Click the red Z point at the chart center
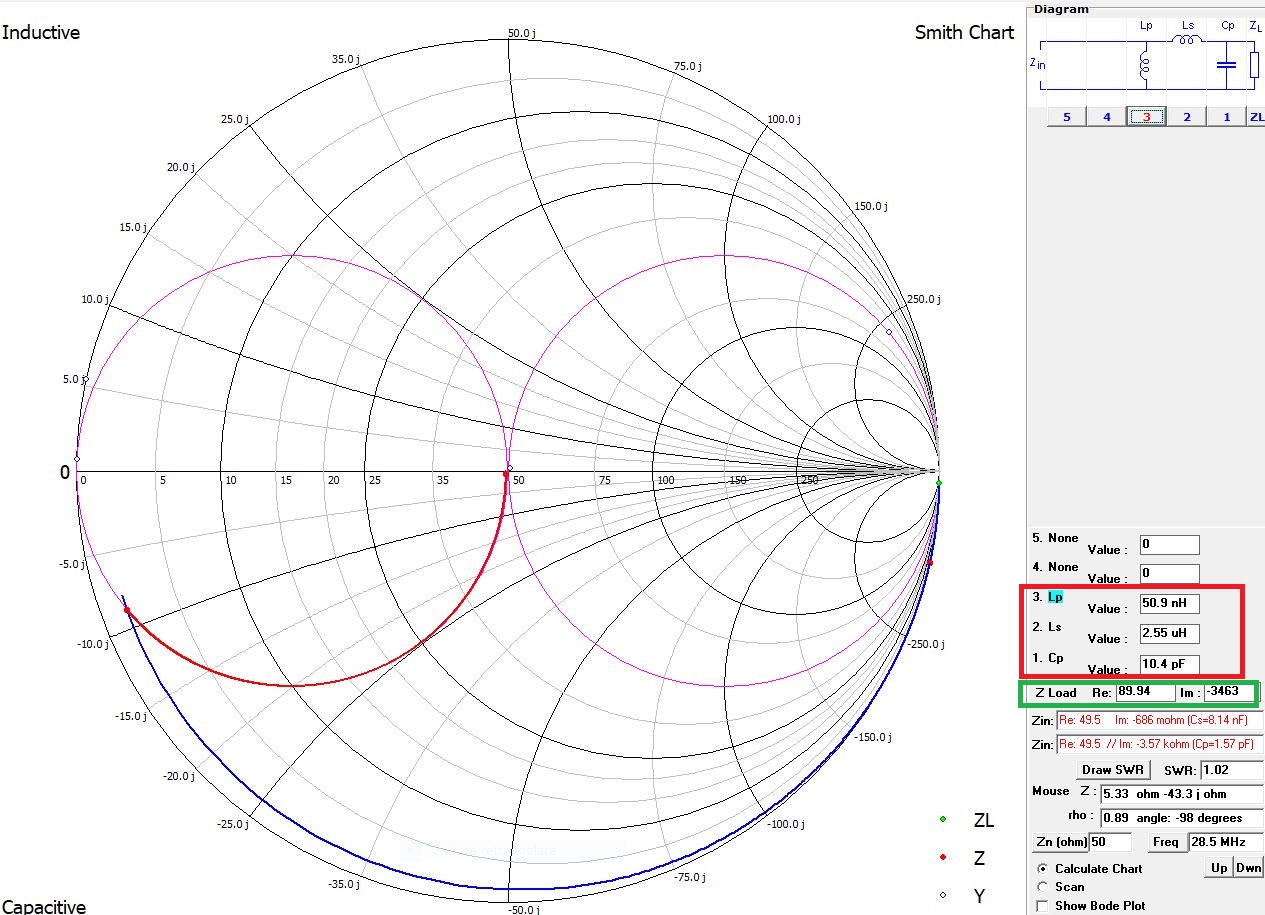This screenshot has width=1265, height=915. [x=506, y=474]
